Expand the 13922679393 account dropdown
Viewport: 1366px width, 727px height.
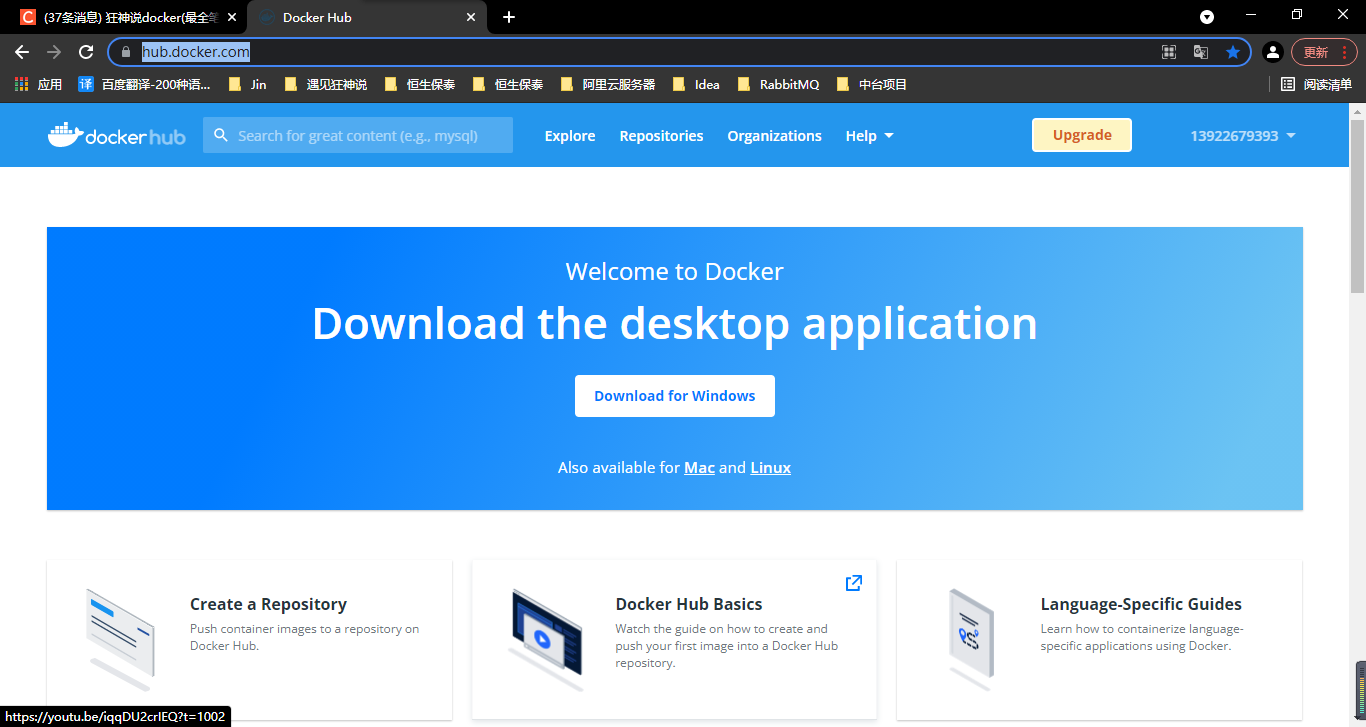[x=1243, y=136]
